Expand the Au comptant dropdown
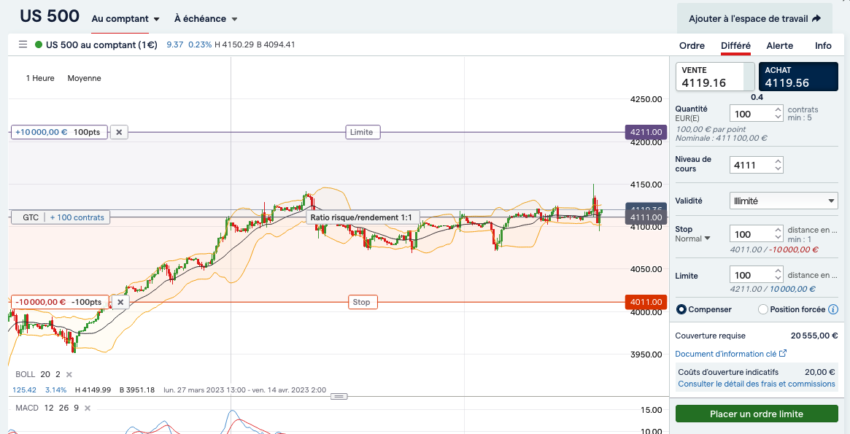 [x=126, y=19]
